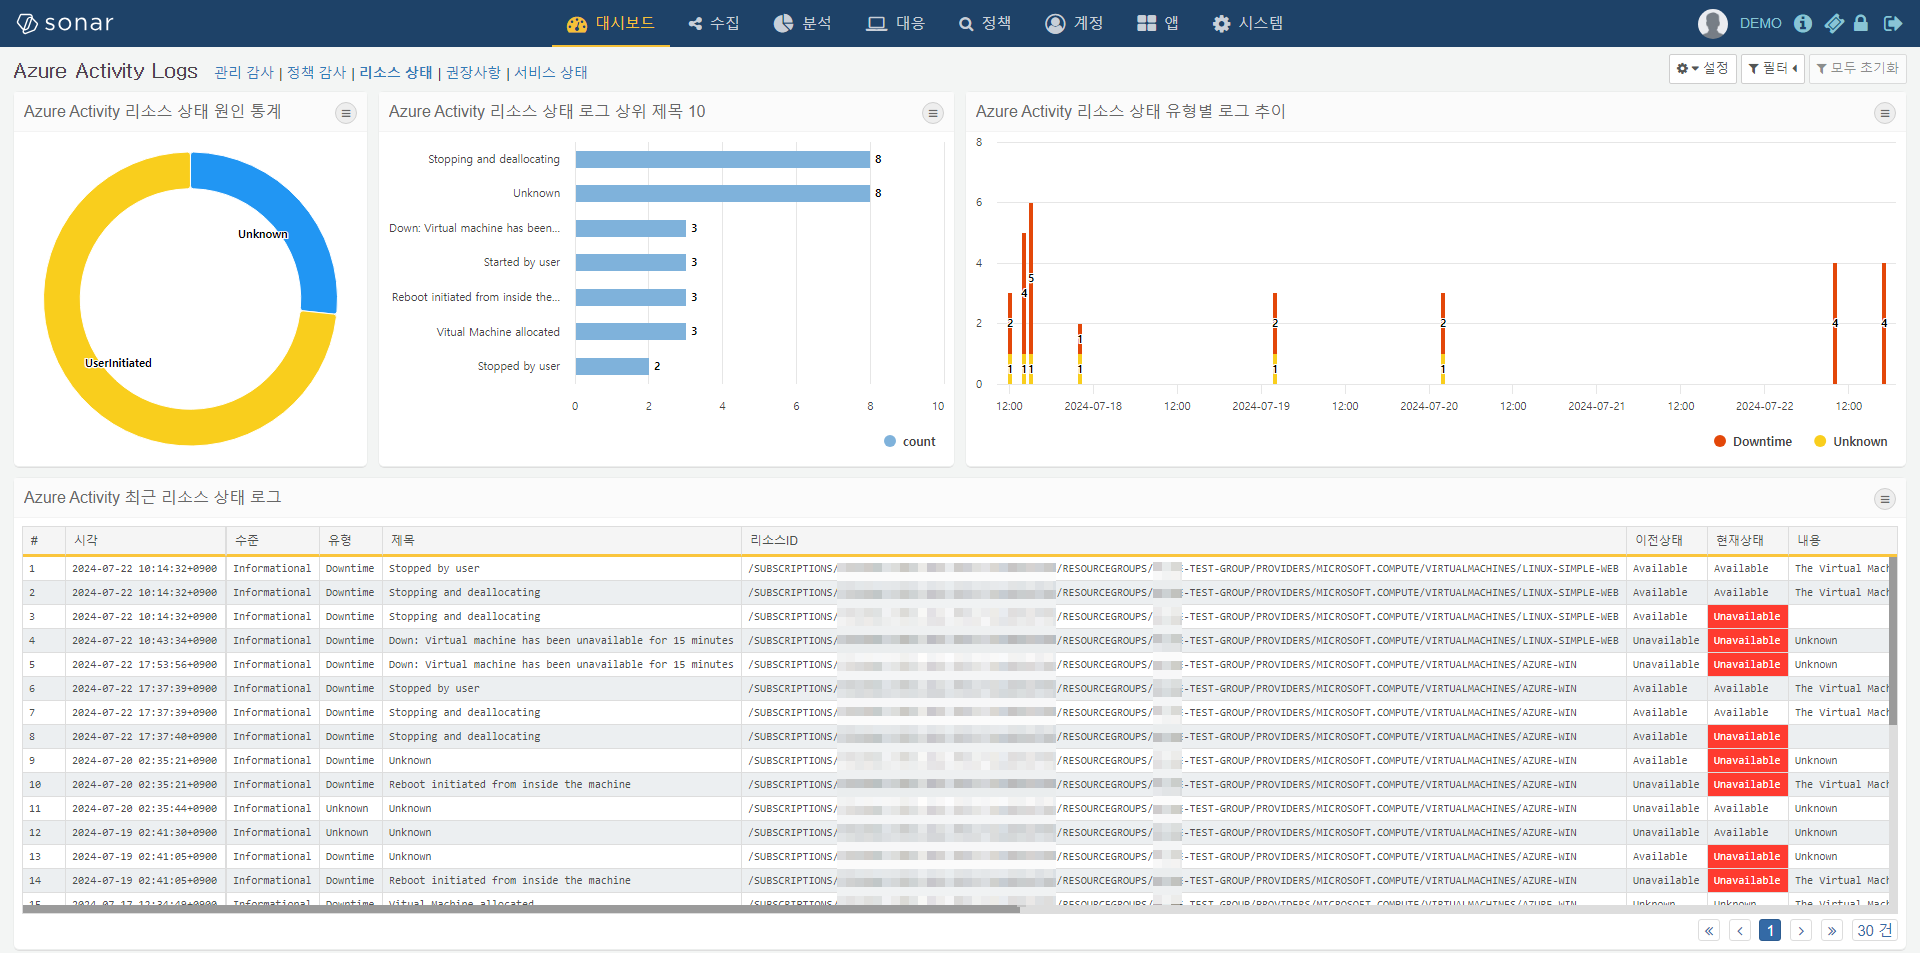The image size is (1920, 953).
Task: Sort by the 제목 column header
Action: coord(561,540)
